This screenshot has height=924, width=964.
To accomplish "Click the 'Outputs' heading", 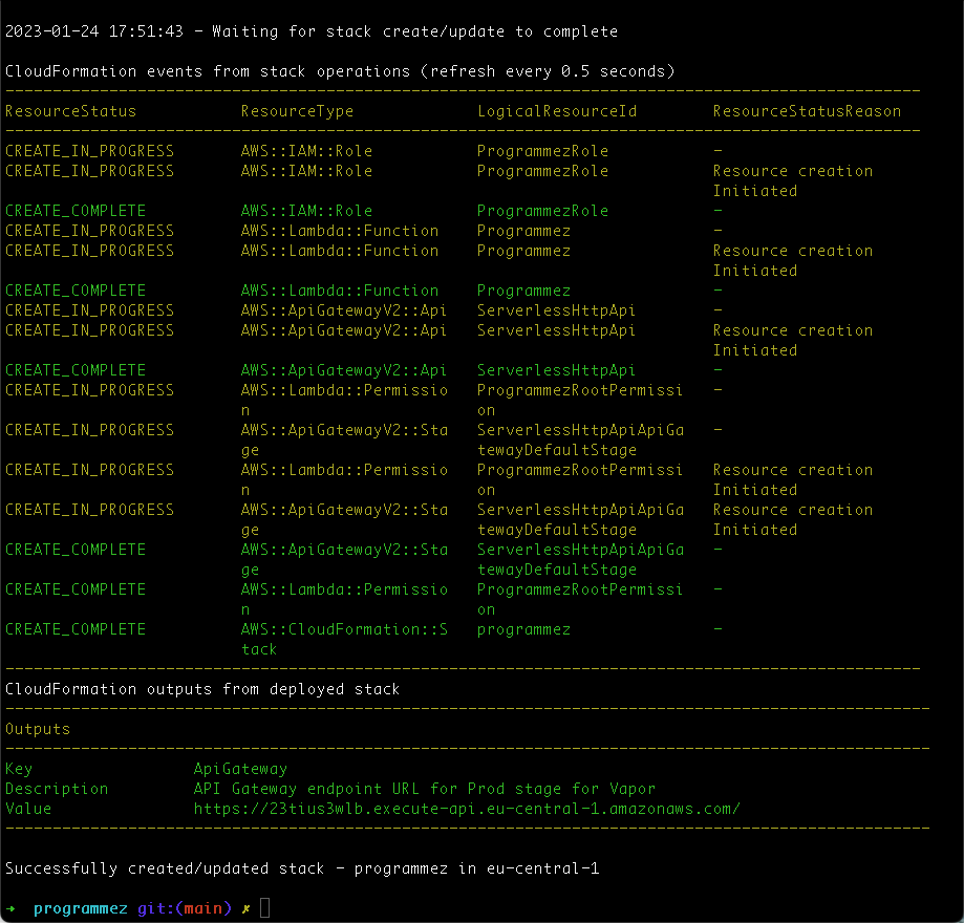I will 38,729.
